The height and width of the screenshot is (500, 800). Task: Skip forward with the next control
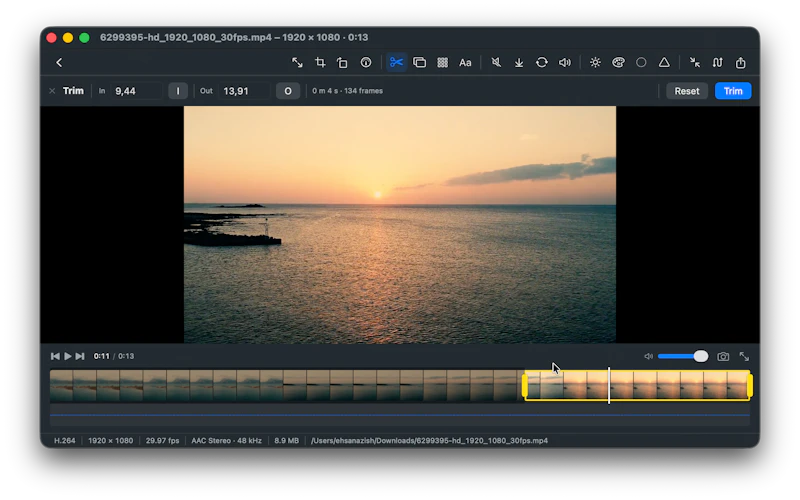click(x=80, y=356)
